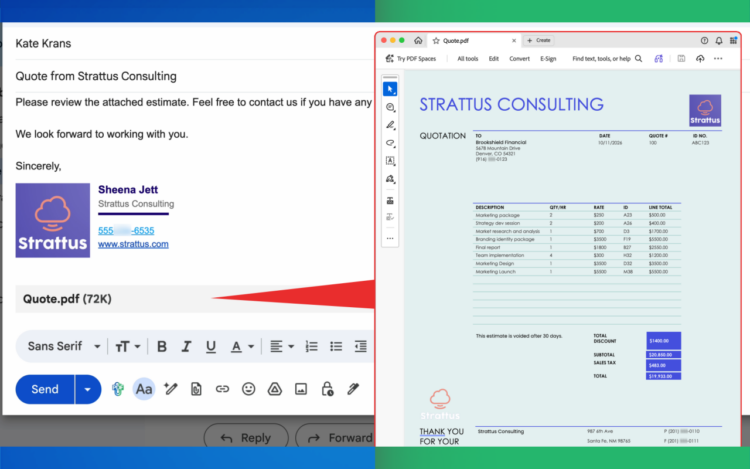This screenshot has width=750, height=469.
Task: Click the Reply button
Action: tap(246, 437)
